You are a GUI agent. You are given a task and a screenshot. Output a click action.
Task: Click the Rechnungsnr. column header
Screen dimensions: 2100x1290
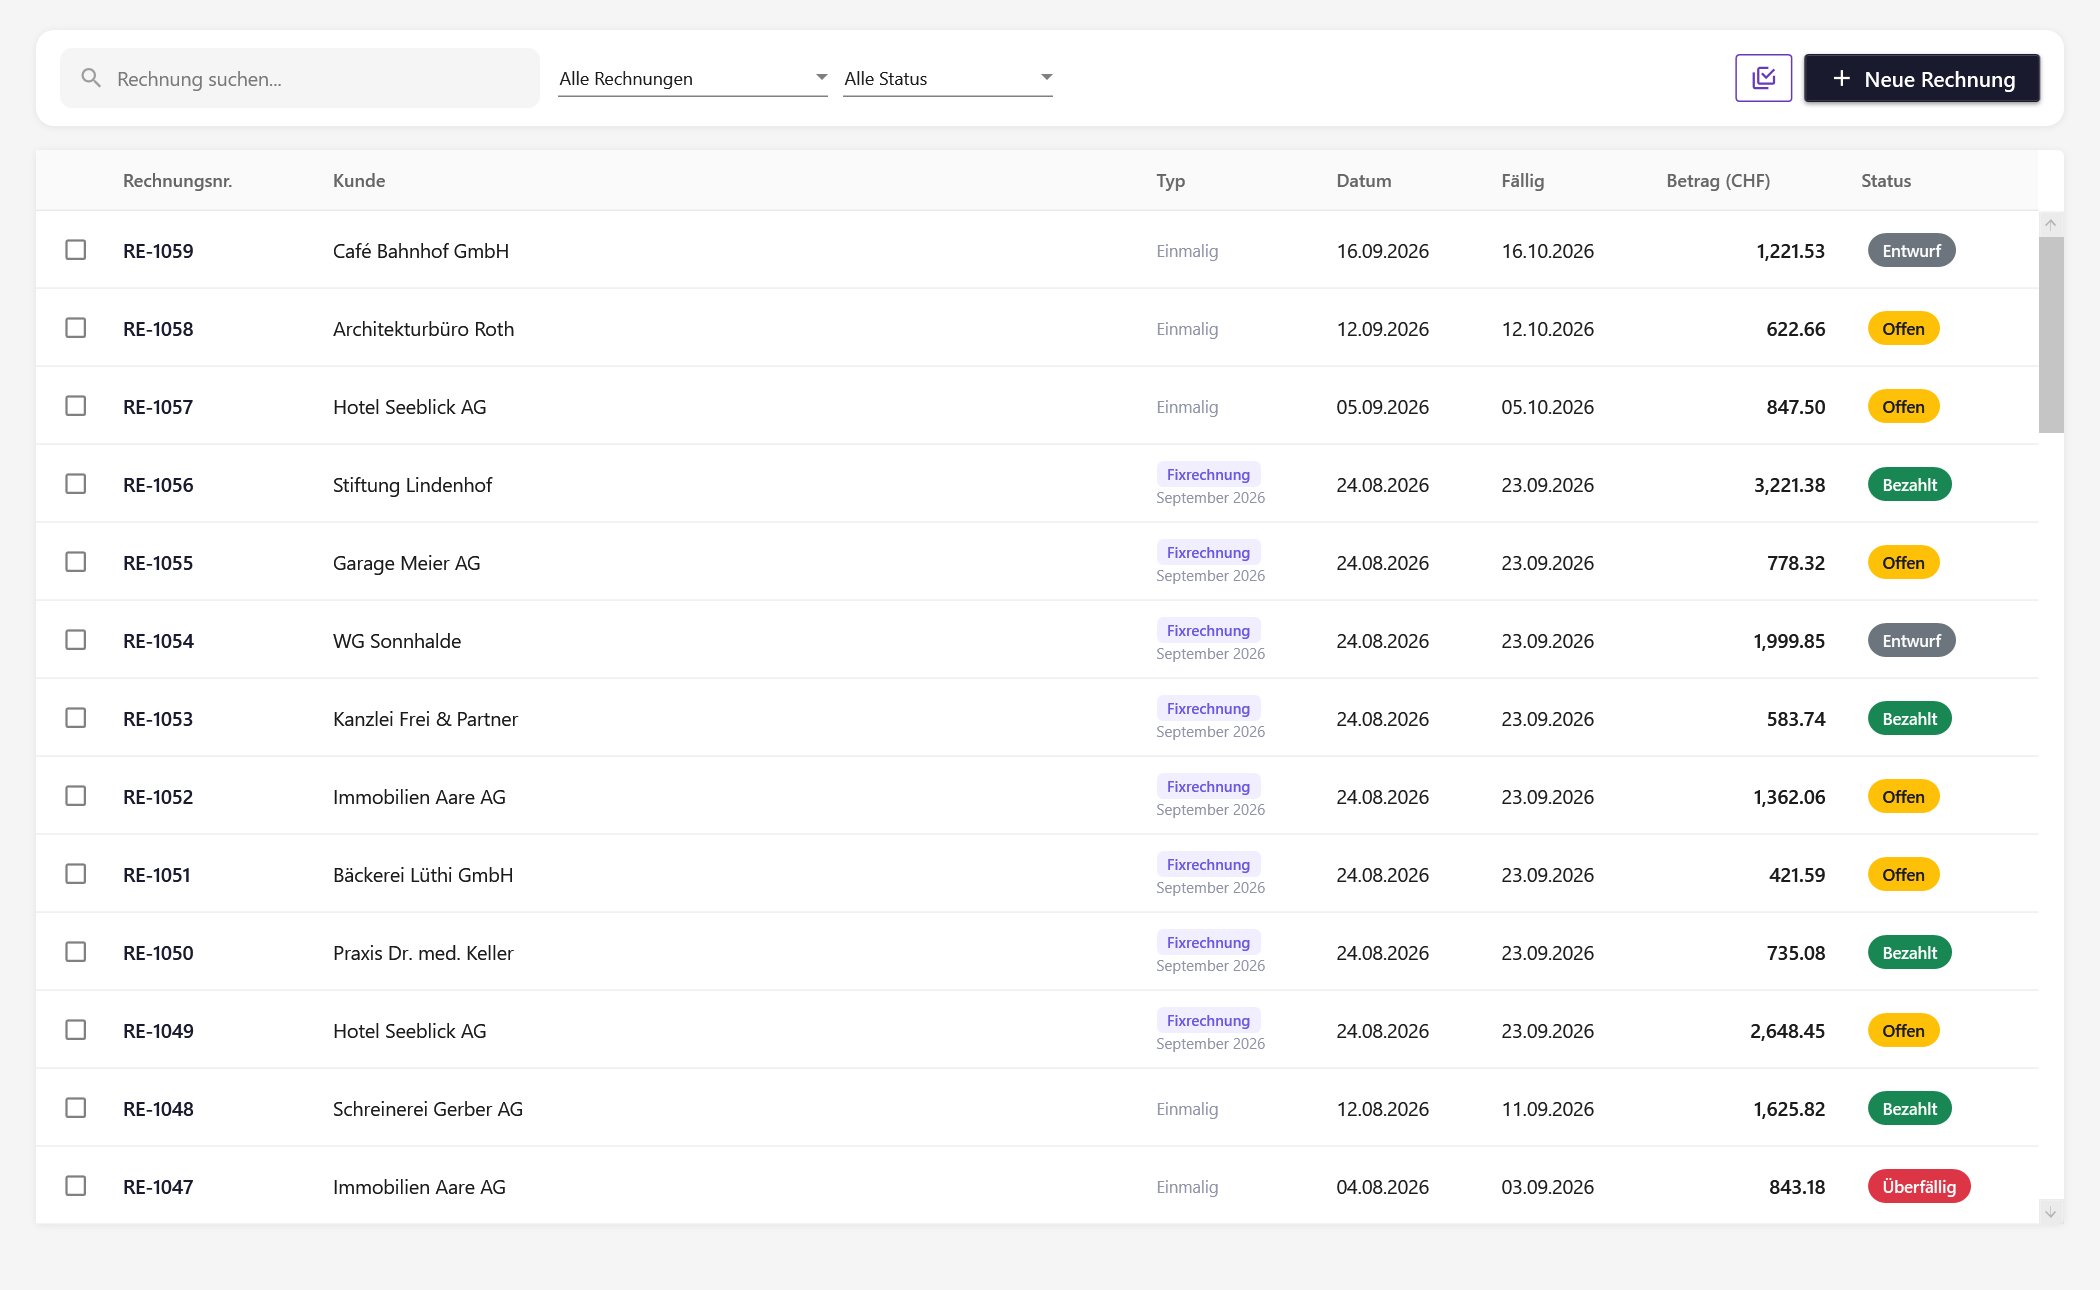177,181
